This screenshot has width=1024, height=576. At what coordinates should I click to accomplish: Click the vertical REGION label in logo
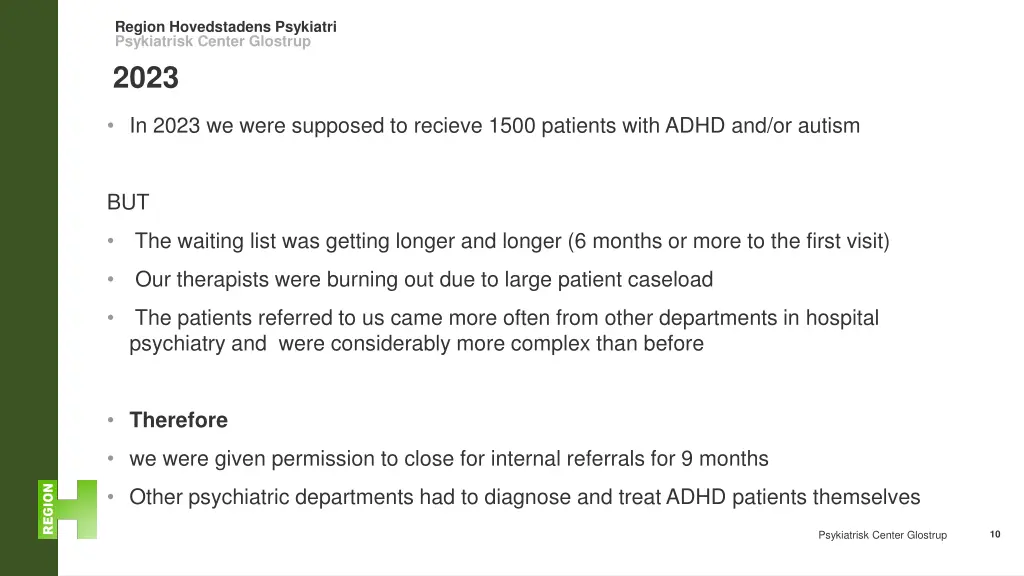pos(48,509)
